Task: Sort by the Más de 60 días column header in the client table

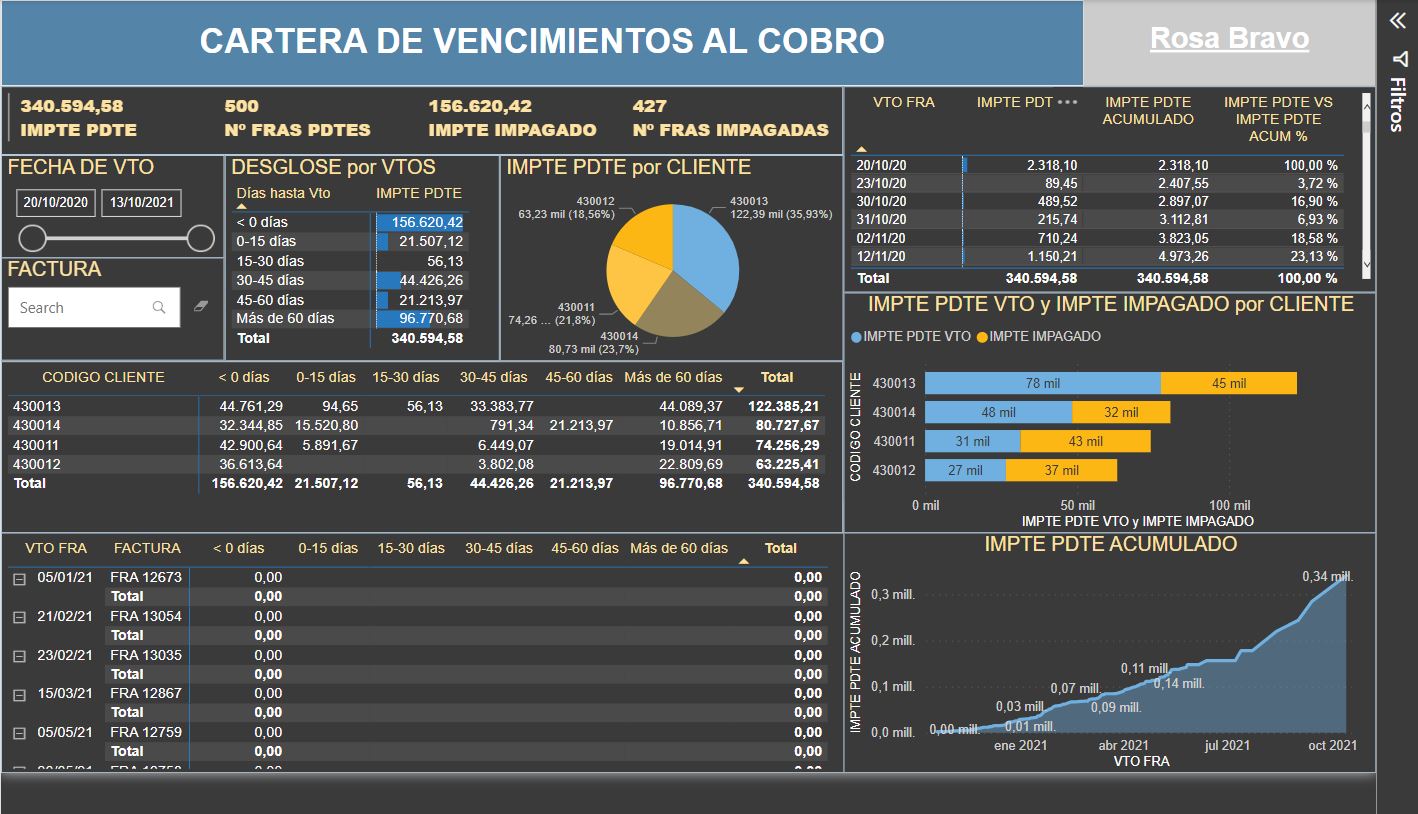Action: coord(672,378)
